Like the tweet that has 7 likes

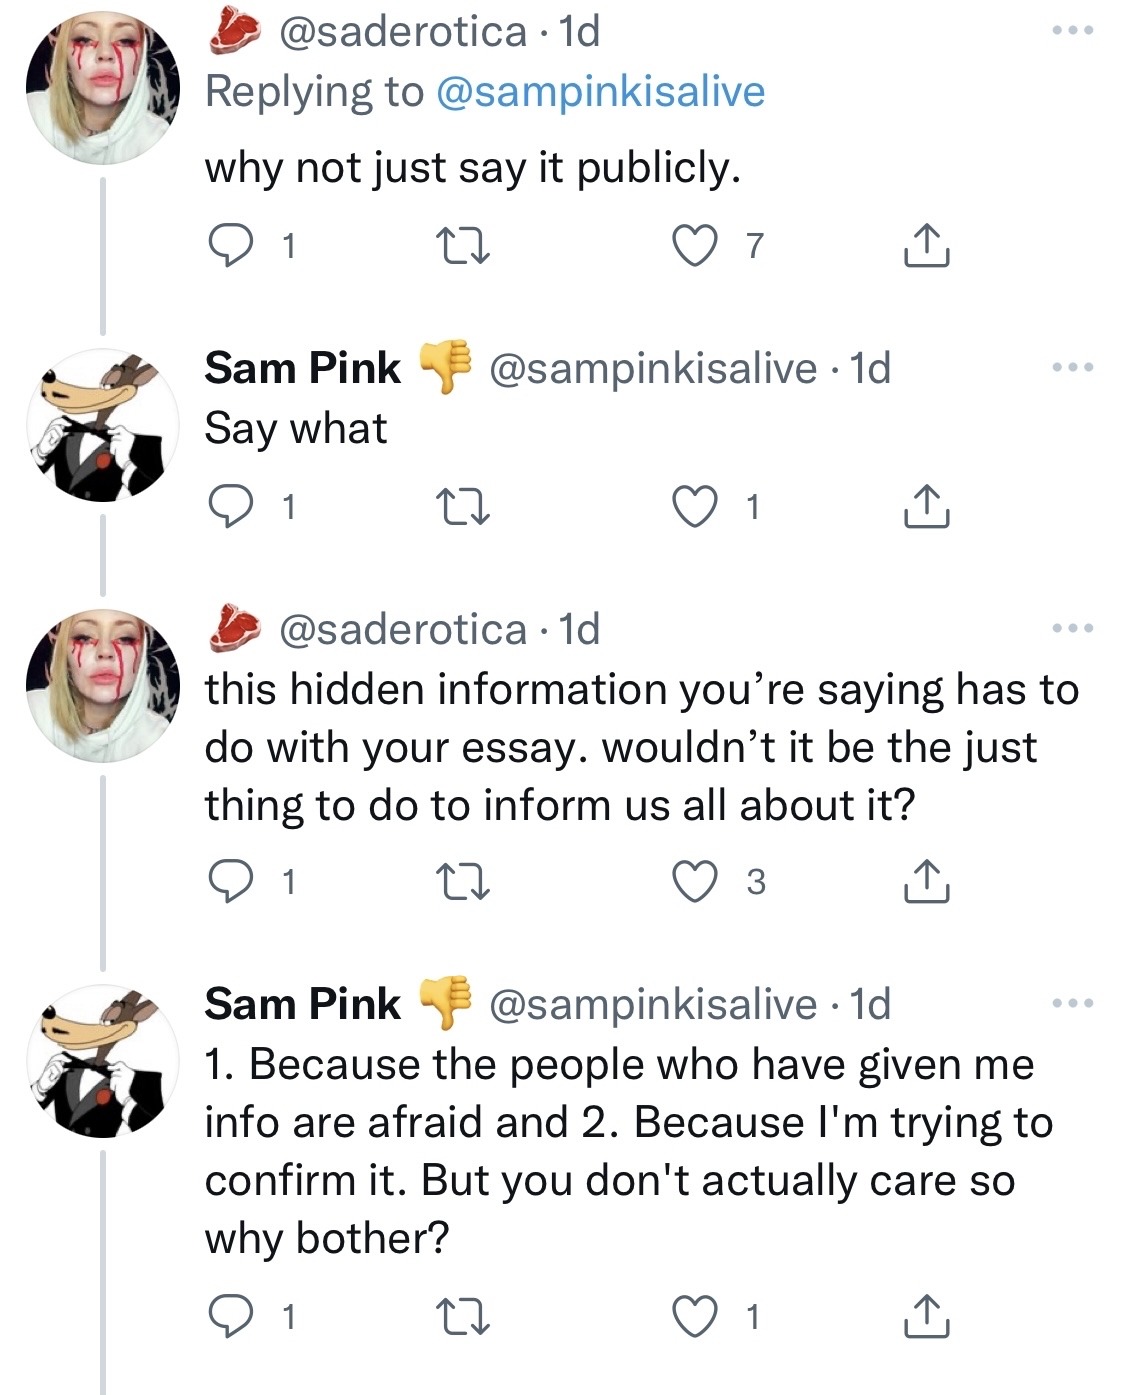695,246
